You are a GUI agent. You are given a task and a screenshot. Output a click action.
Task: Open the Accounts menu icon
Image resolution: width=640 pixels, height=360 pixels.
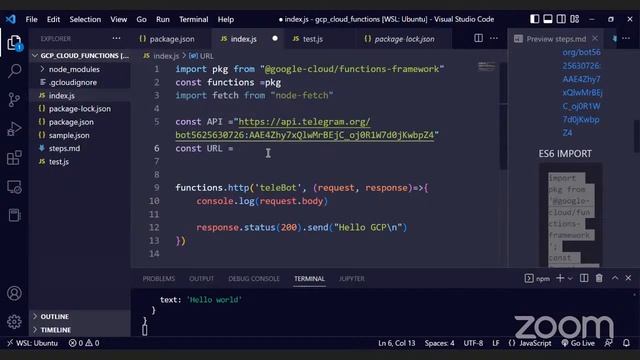point(14,293)
